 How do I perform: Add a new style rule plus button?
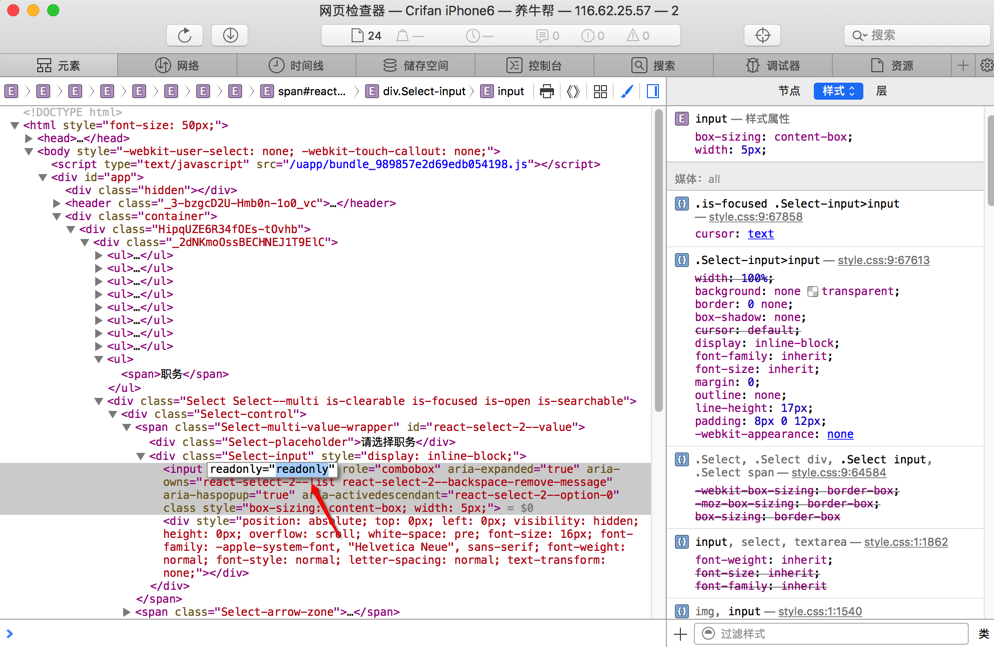click(680, 634)
